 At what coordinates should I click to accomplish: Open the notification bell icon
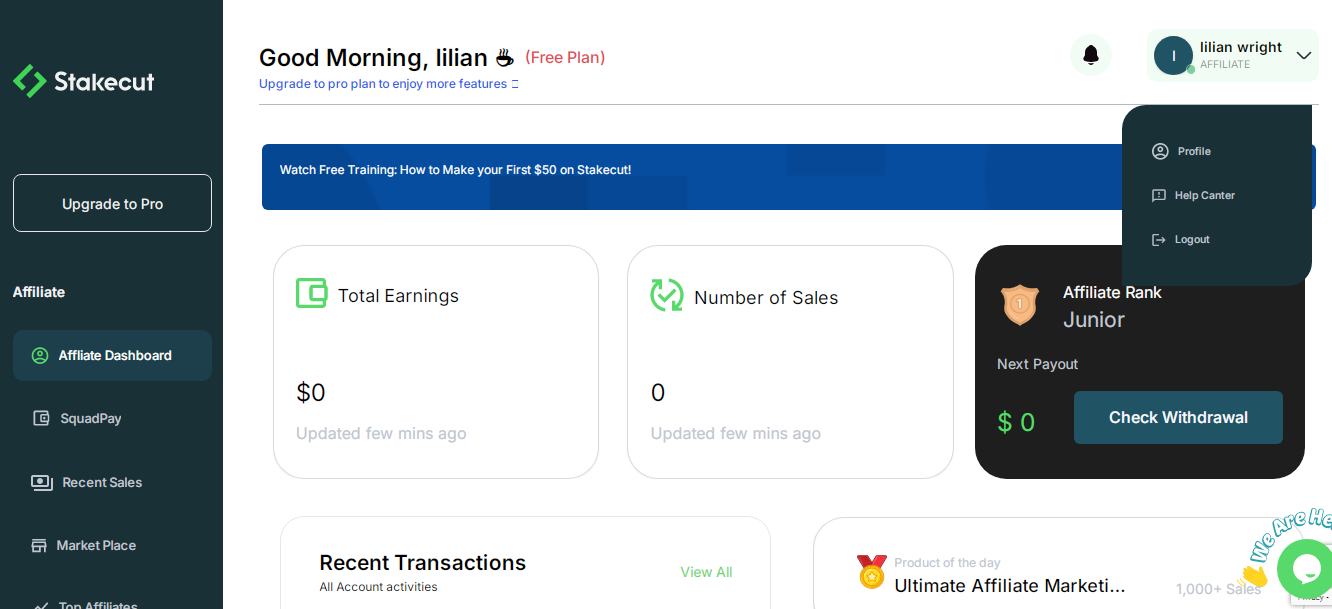1091,55
